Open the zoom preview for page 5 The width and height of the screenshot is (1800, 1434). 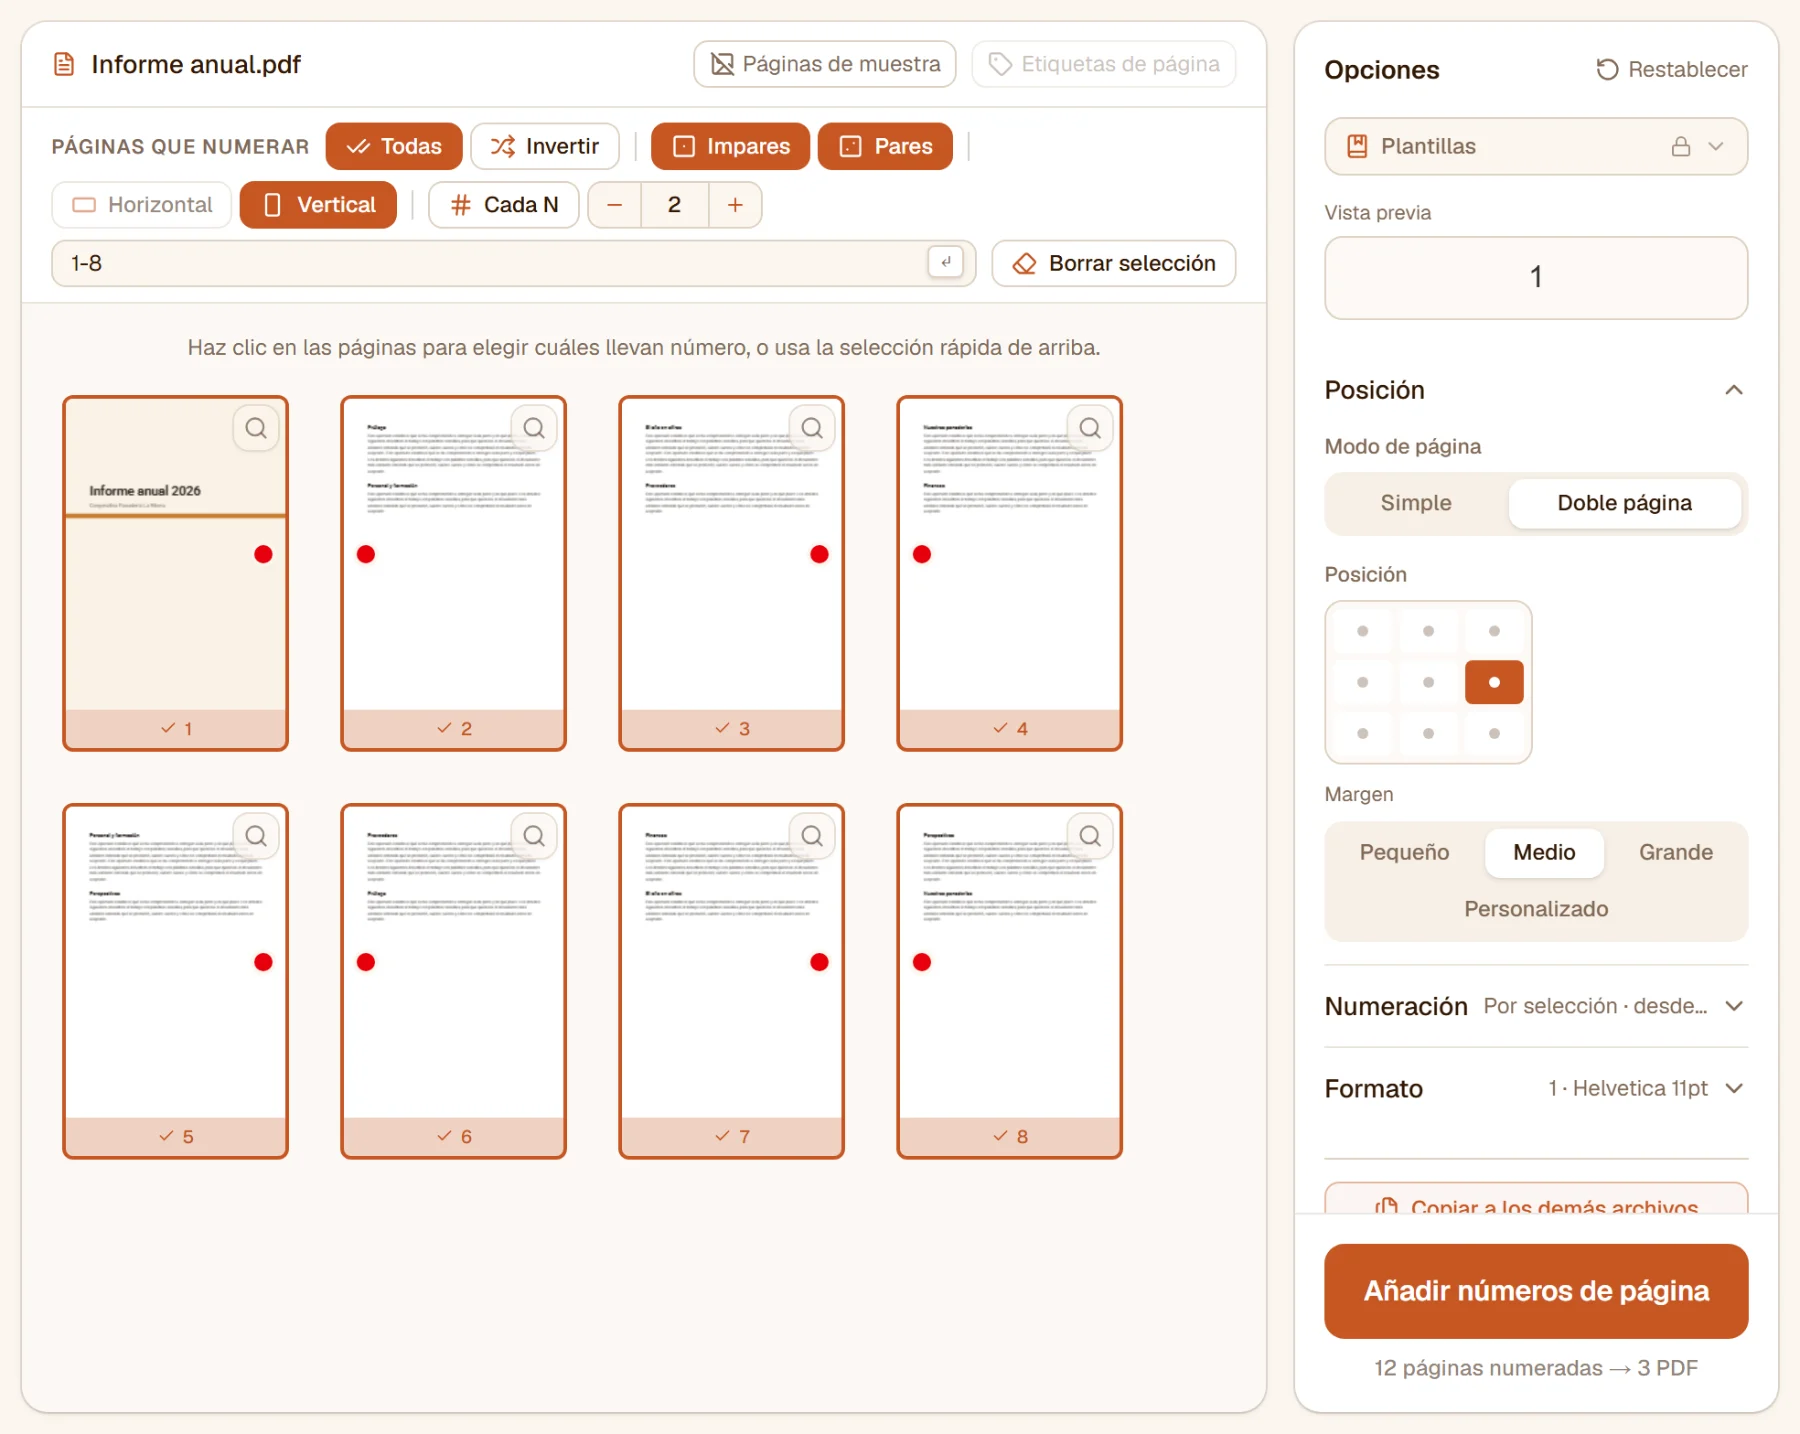pos(256,836)
